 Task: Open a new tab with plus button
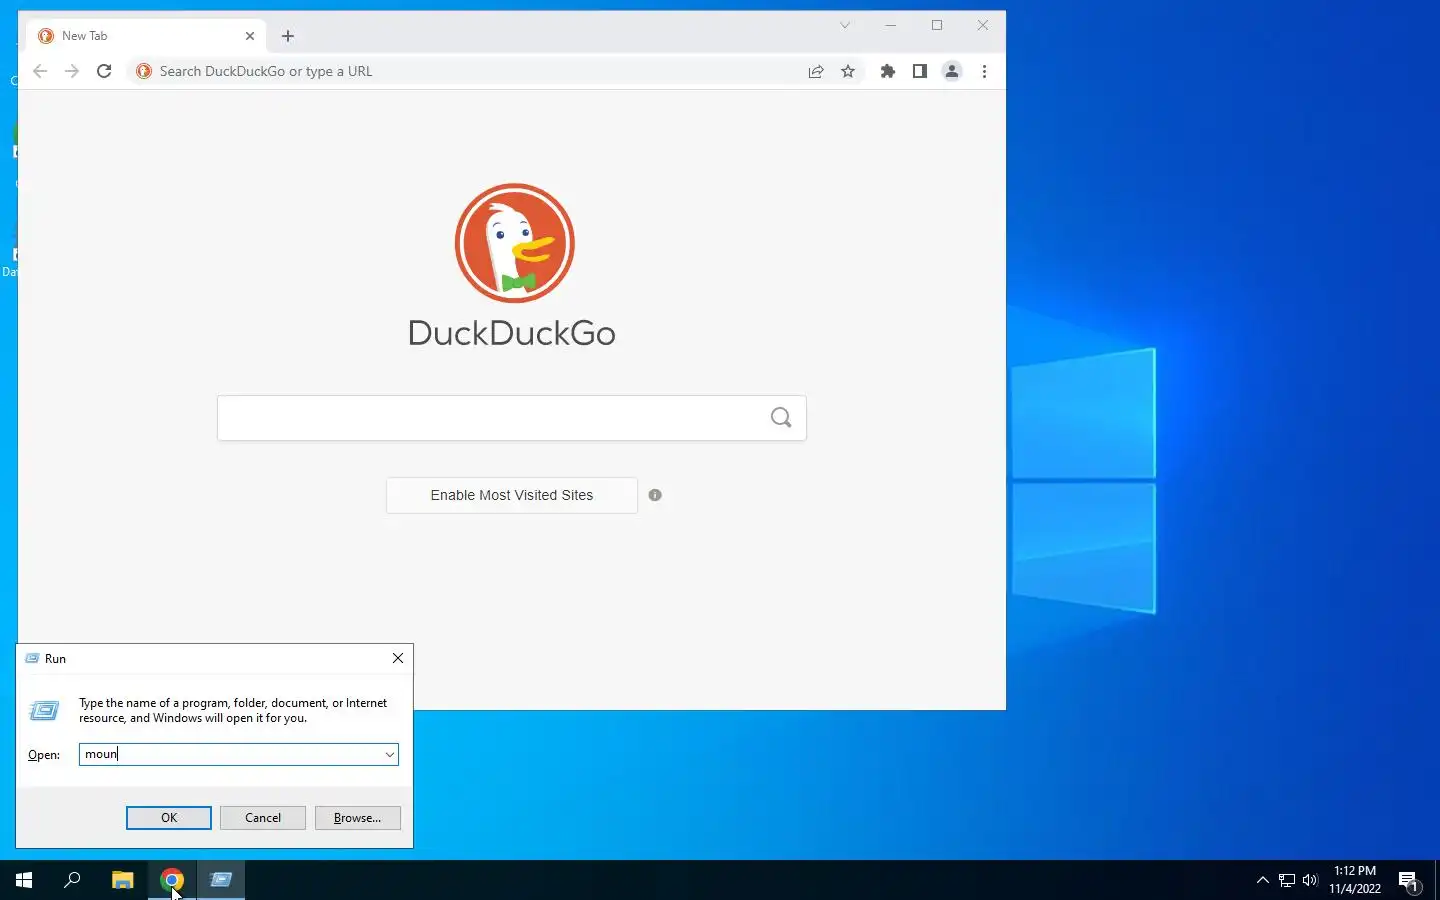pos(288,36)
